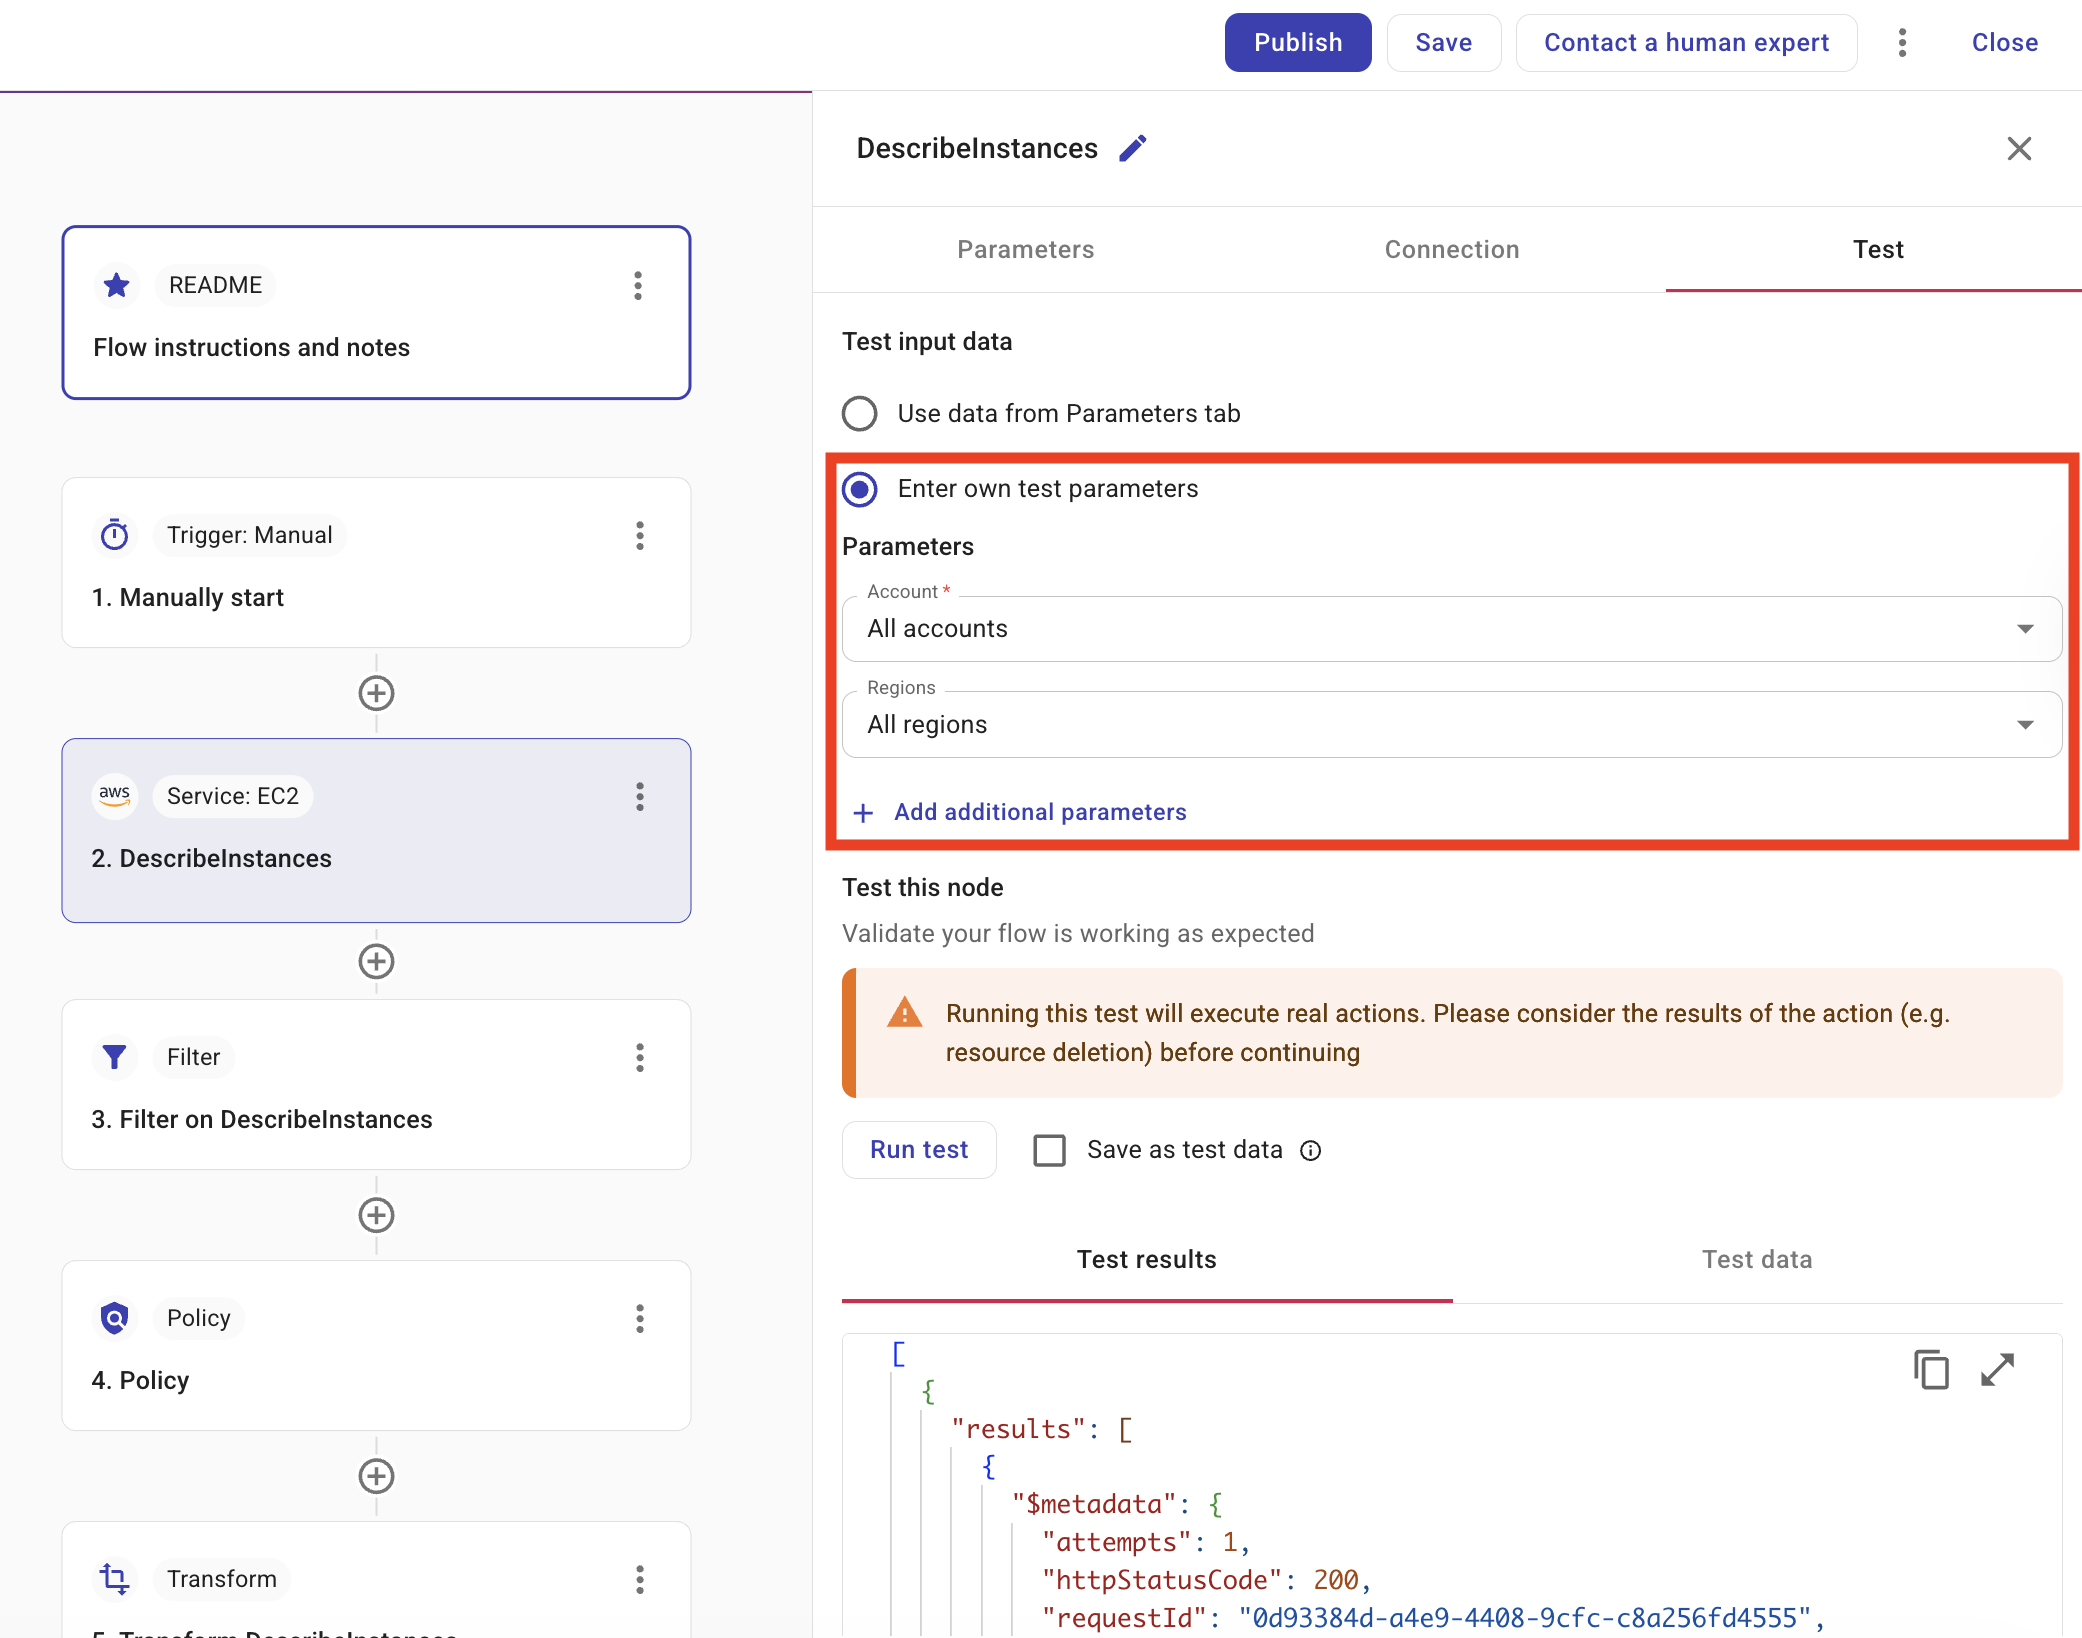Enable the Save as test data checkbox

tap(1049, 1150)
